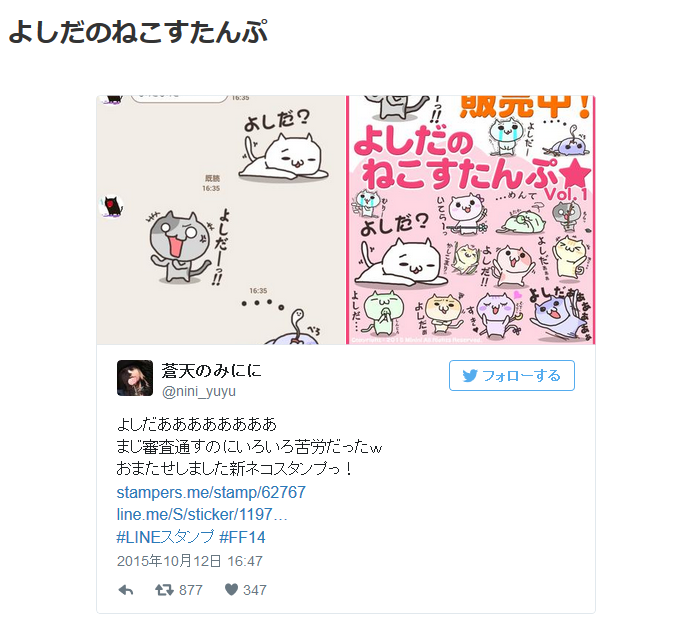Open the tweet timestamp 2015年10月12日 16:47

190,561
